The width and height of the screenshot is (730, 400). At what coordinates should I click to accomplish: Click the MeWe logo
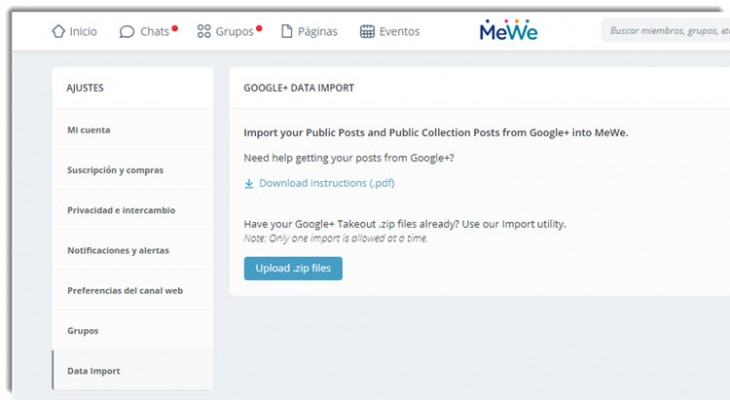[x=508, y=30]
